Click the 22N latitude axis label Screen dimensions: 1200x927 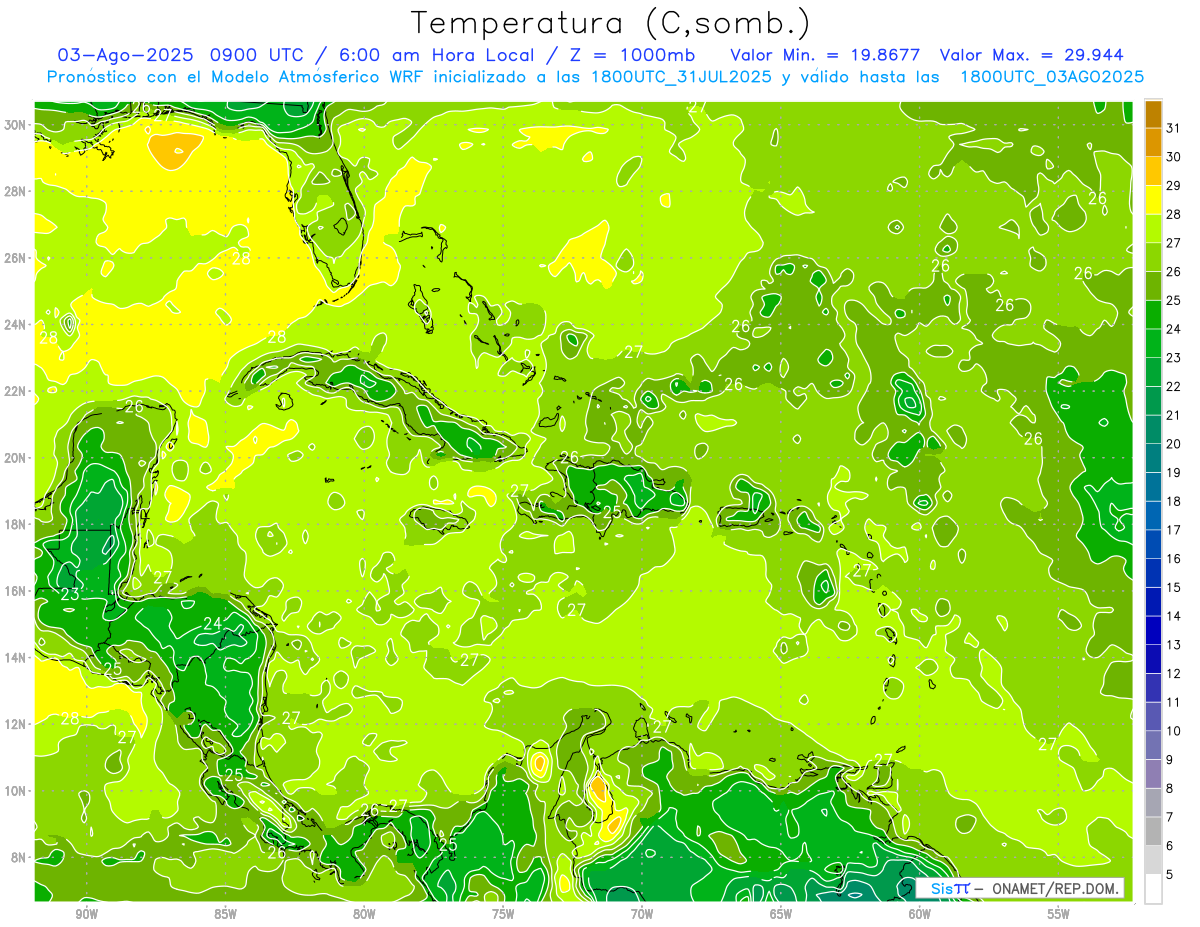click(16, 391)
